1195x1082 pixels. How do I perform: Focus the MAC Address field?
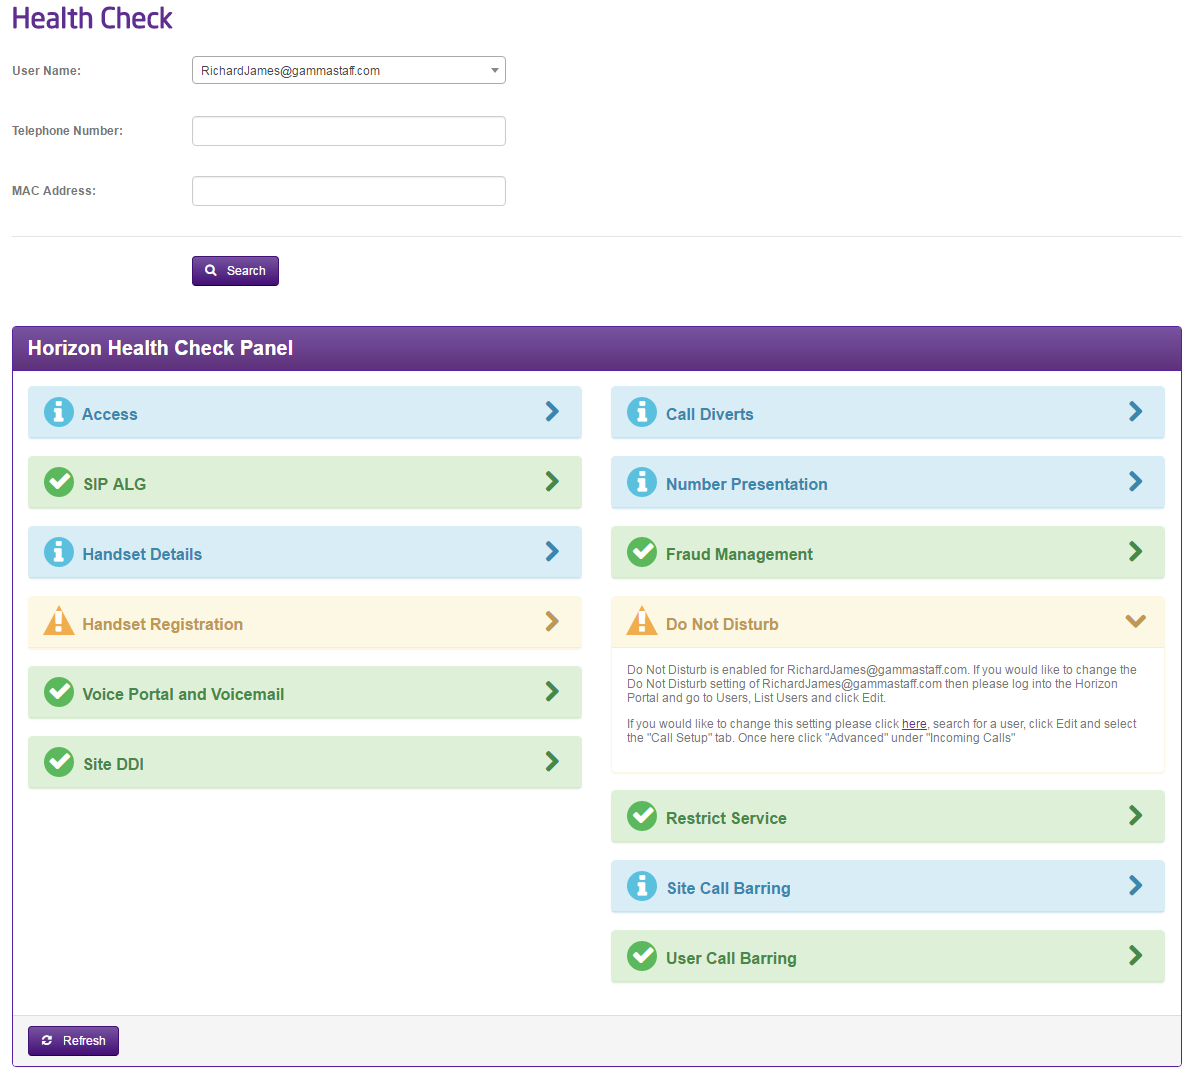tap(349, 191)
